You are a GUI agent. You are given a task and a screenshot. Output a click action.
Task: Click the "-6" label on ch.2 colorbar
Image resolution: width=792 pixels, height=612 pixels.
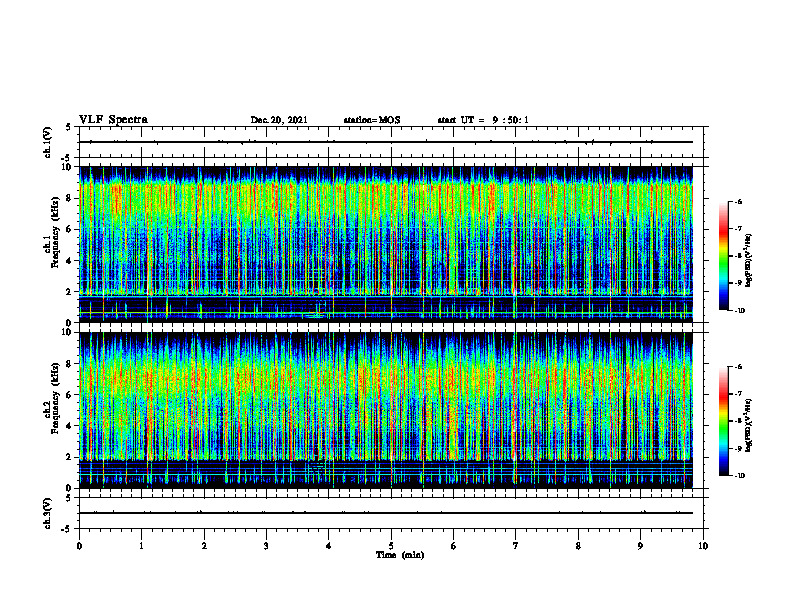point(738,367)
